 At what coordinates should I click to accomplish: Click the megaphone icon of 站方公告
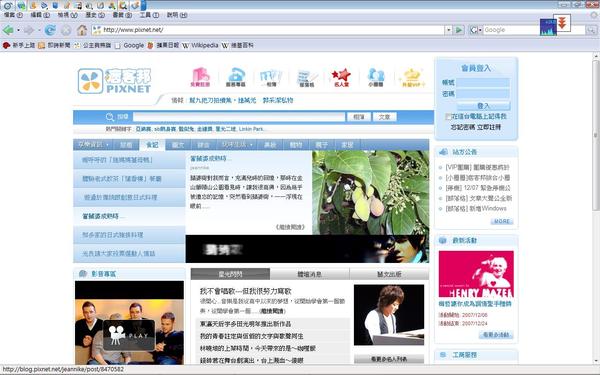tap(443, 152)
